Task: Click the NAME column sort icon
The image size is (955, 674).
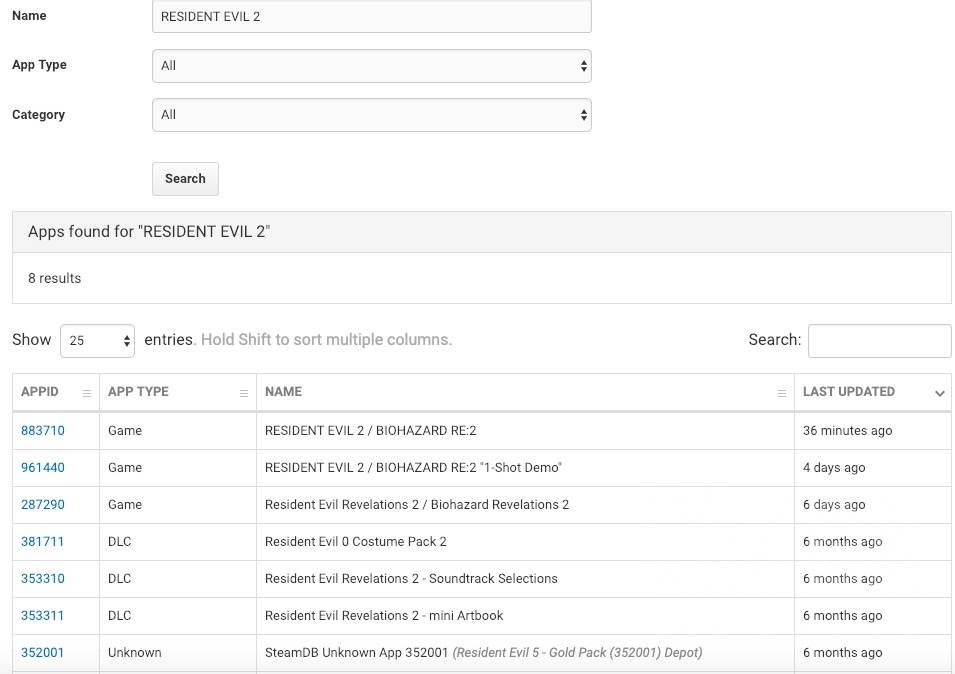Action: (781, 393)
